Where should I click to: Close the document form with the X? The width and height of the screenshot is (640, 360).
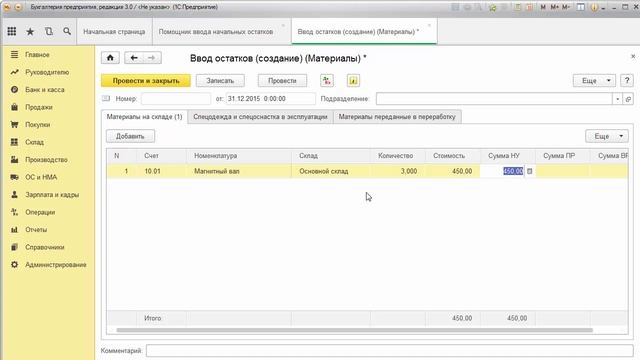coord(633,57)
